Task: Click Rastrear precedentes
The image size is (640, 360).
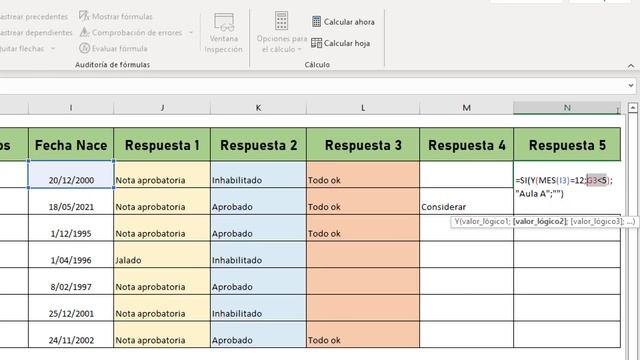Action: point(34,16)
